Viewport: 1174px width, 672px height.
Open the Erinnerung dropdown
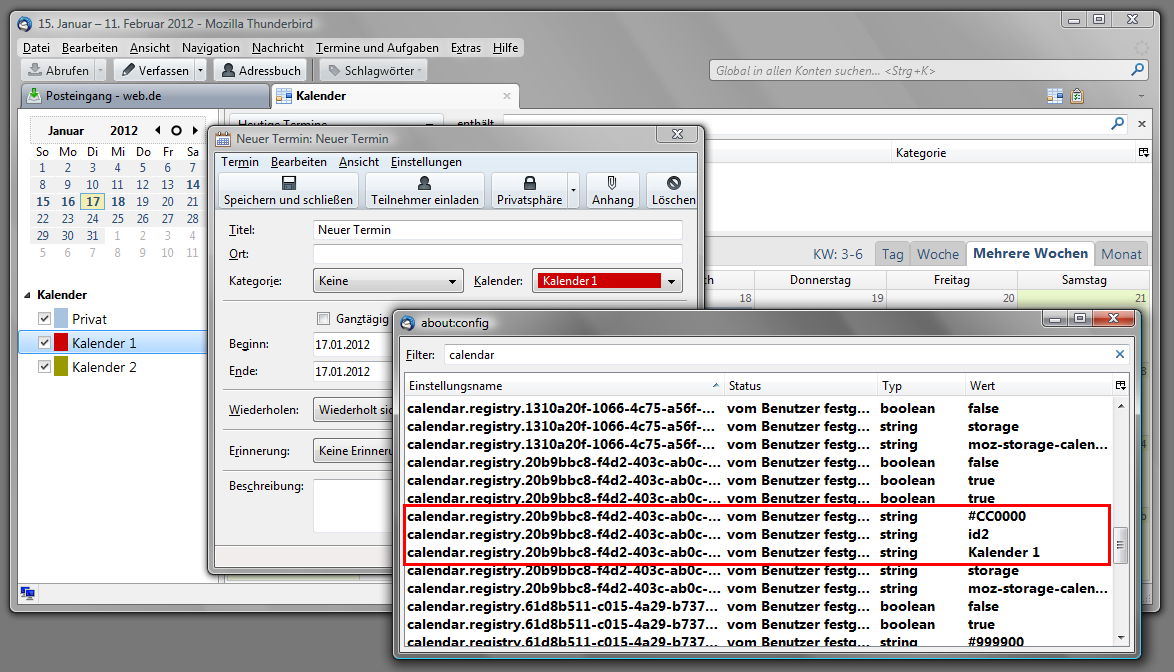click(354, 450)
